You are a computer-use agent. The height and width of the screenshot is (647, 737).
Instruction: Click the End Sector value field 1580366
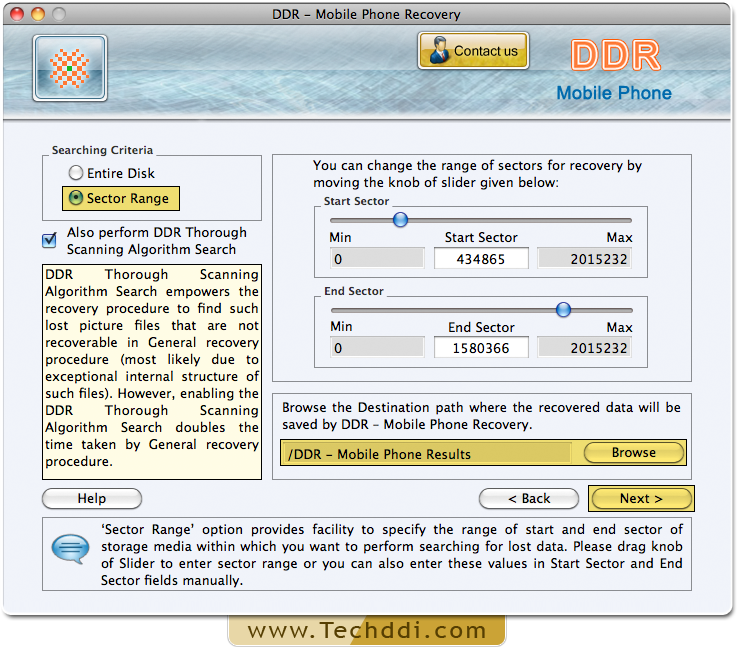point(481,348)
